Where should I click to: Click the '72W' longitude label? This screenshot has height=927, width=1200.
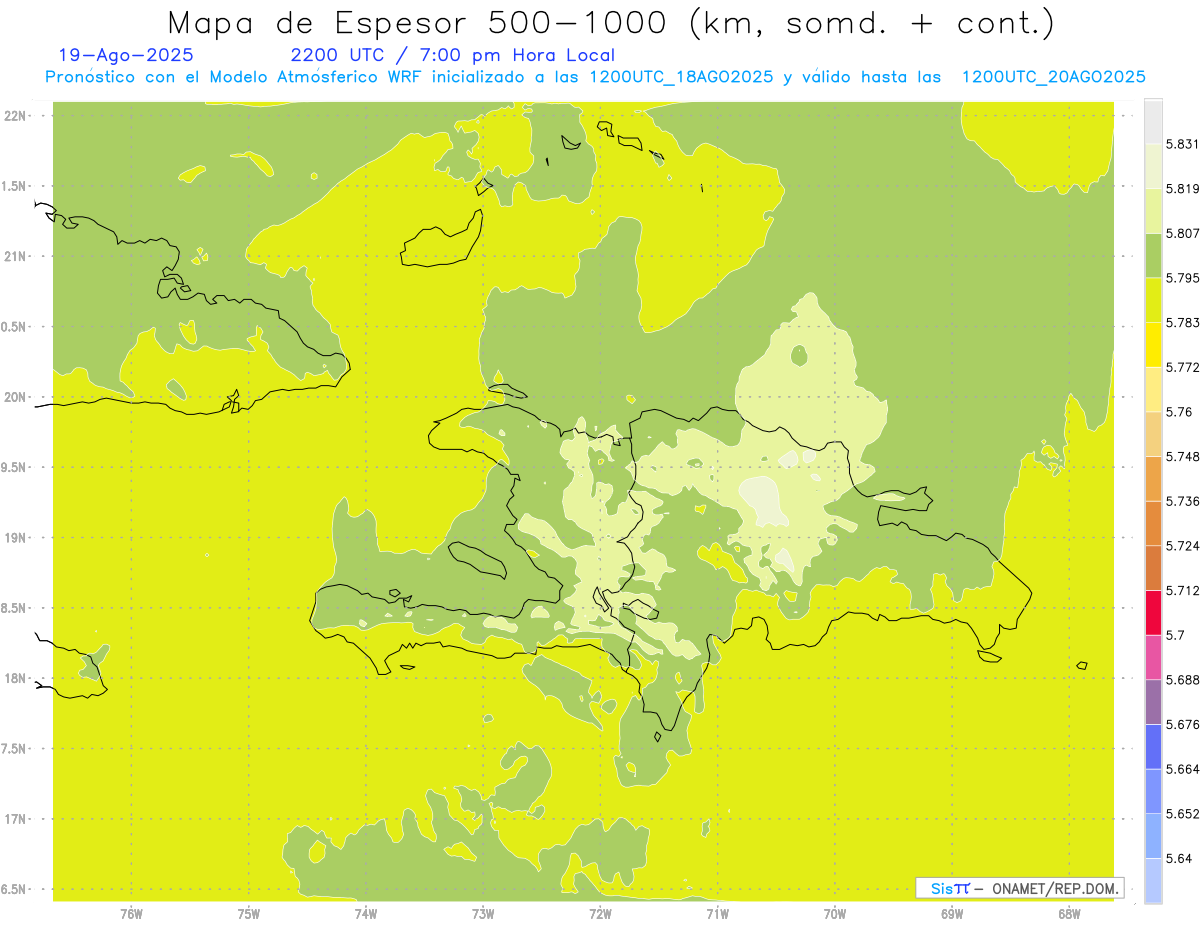600,914
